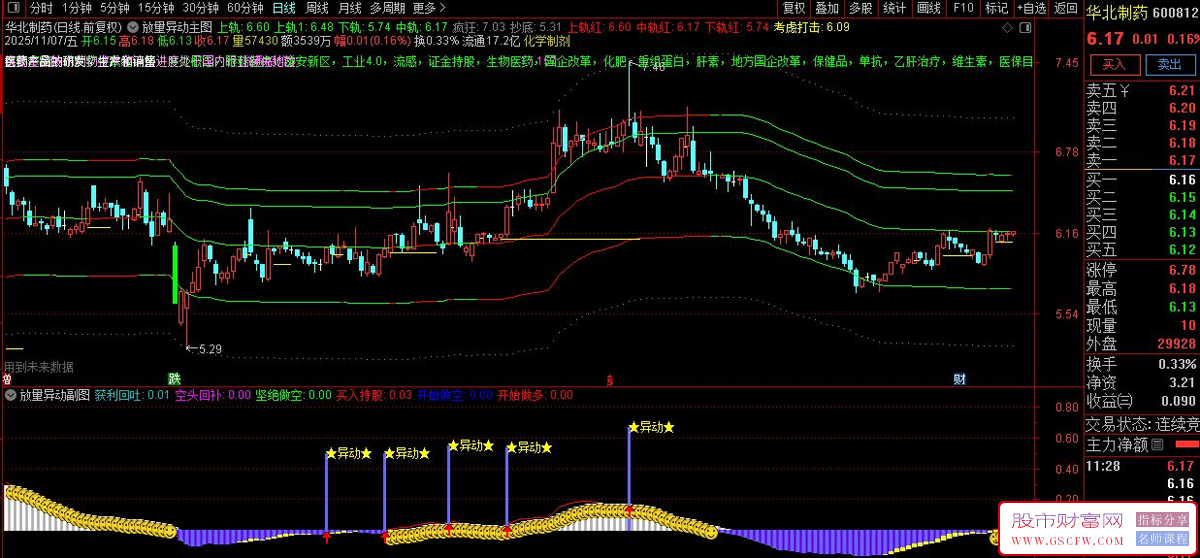1200x558 pixels.
Task: Click the 返回 back button
Action: pos(1066,8)
